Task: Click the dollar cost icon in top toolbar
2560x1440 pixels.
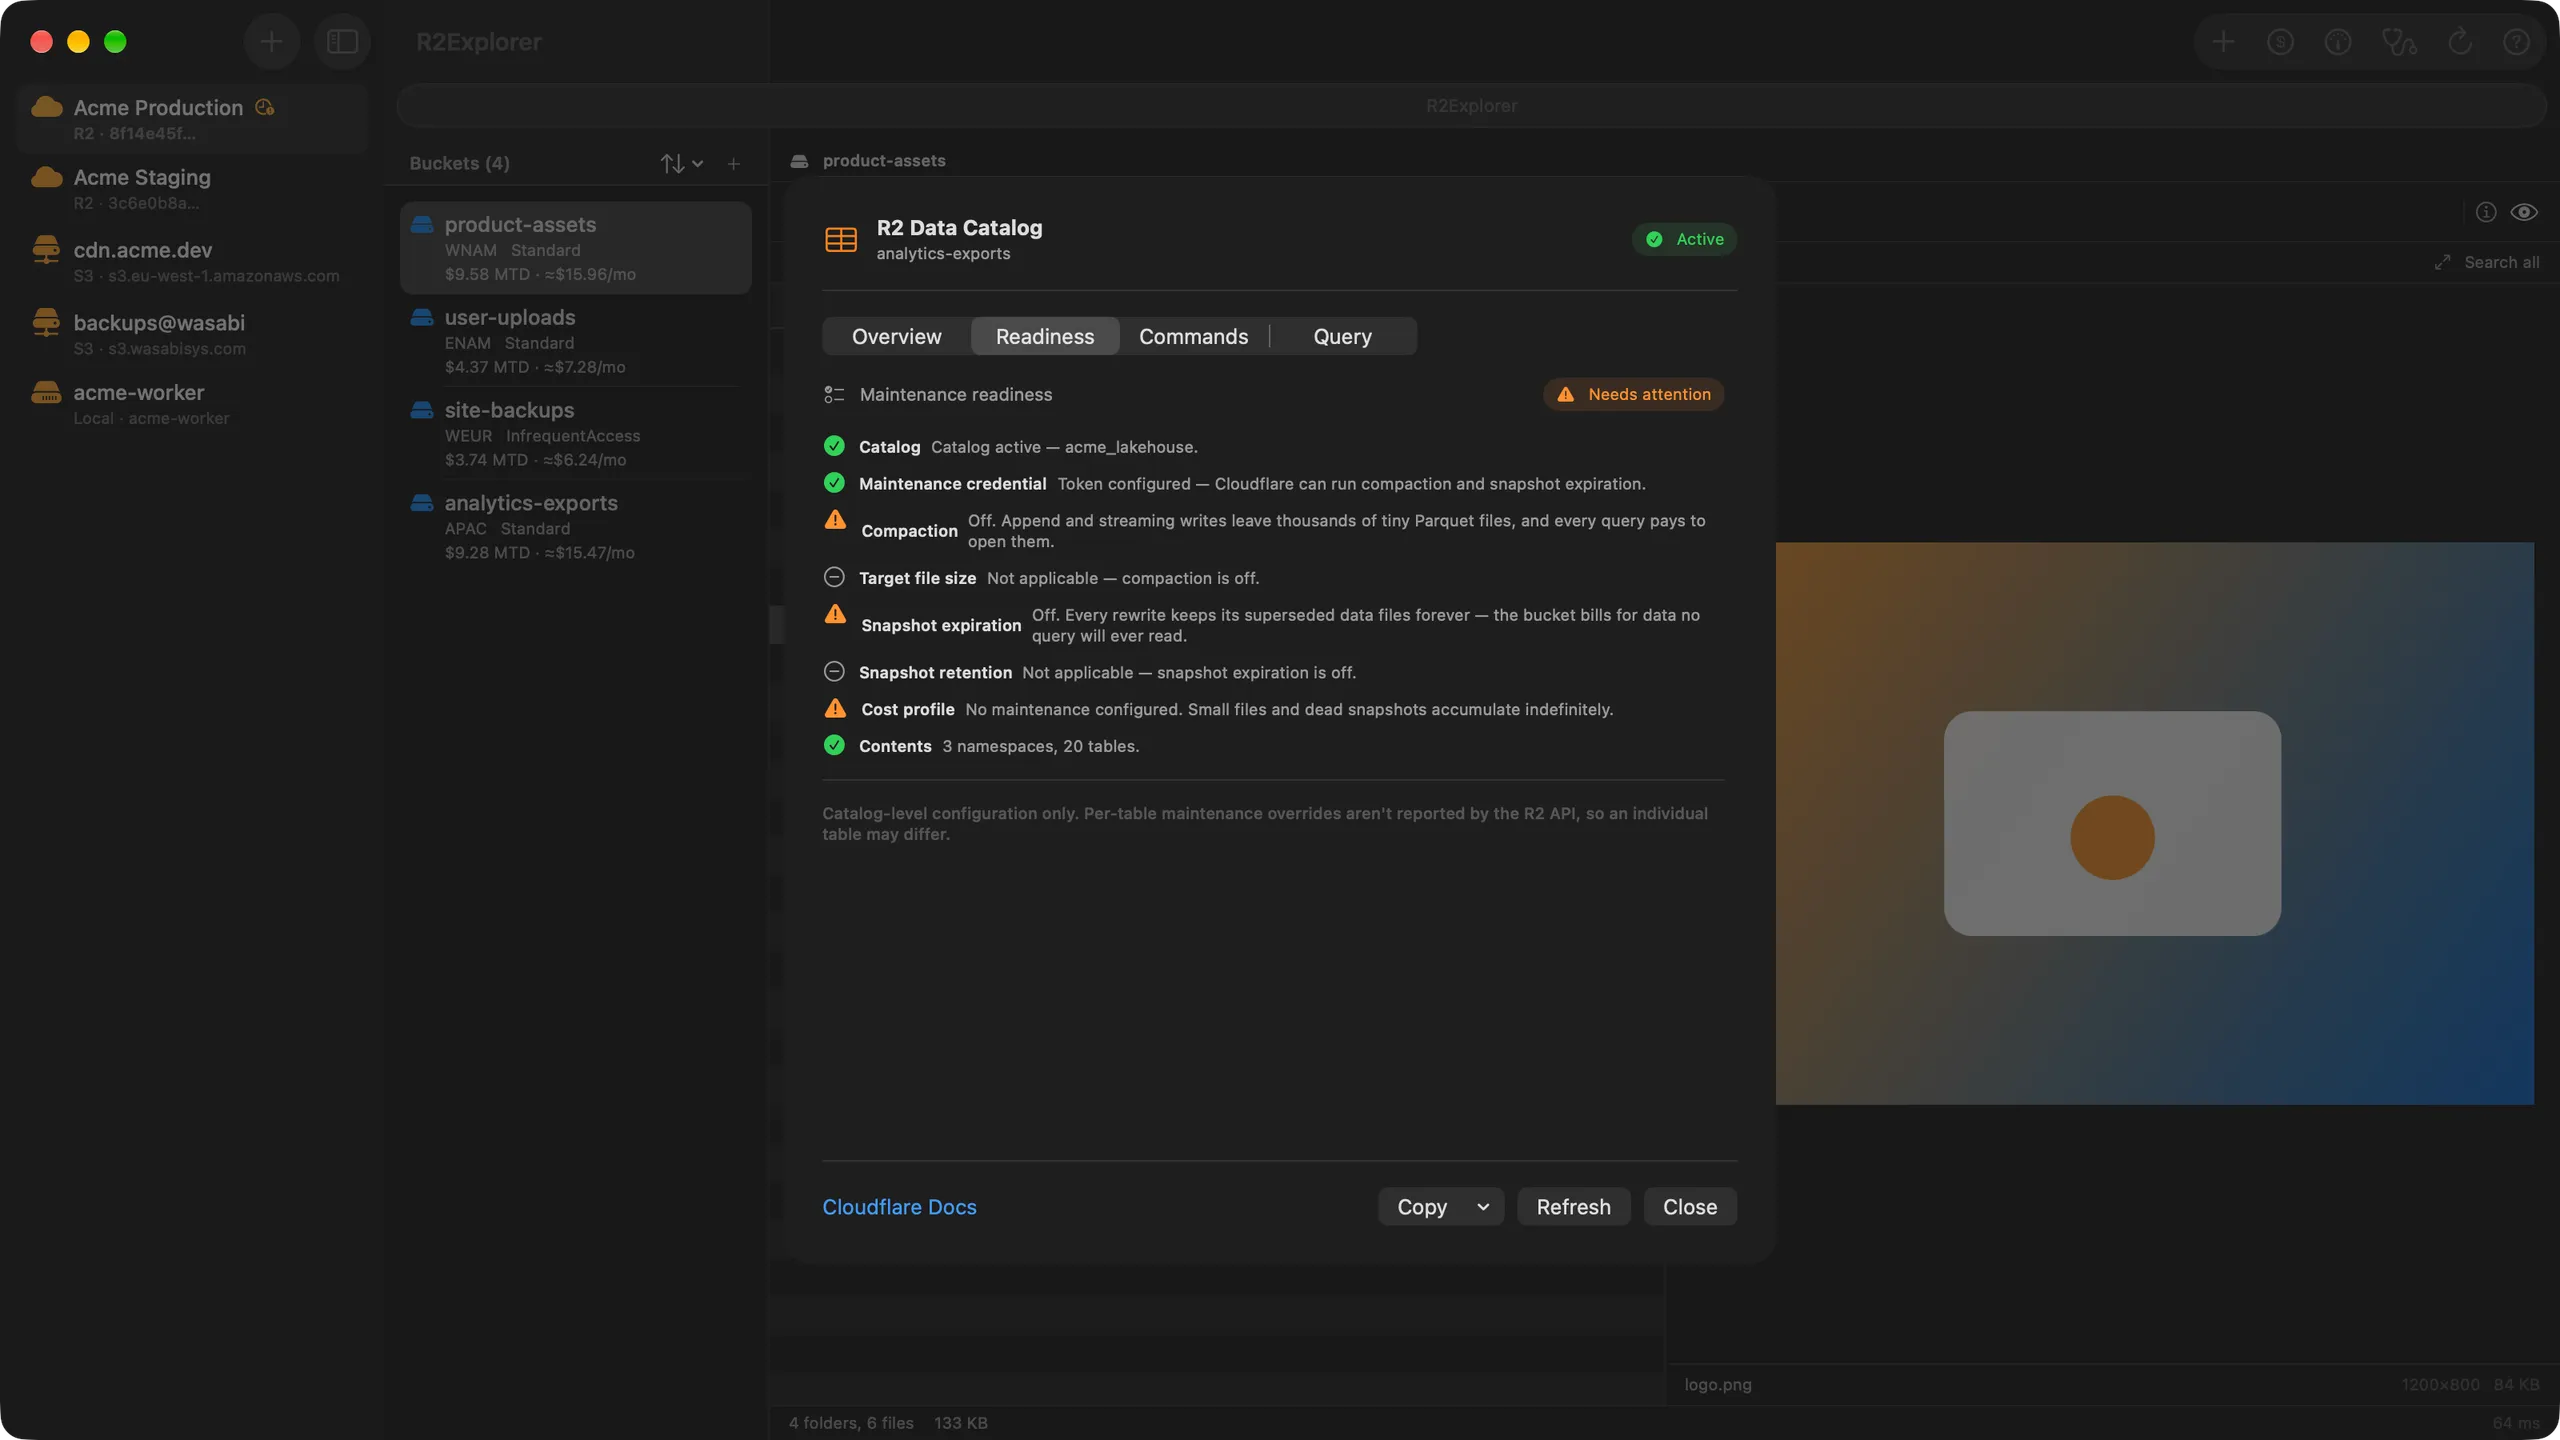Action: 2280,42
